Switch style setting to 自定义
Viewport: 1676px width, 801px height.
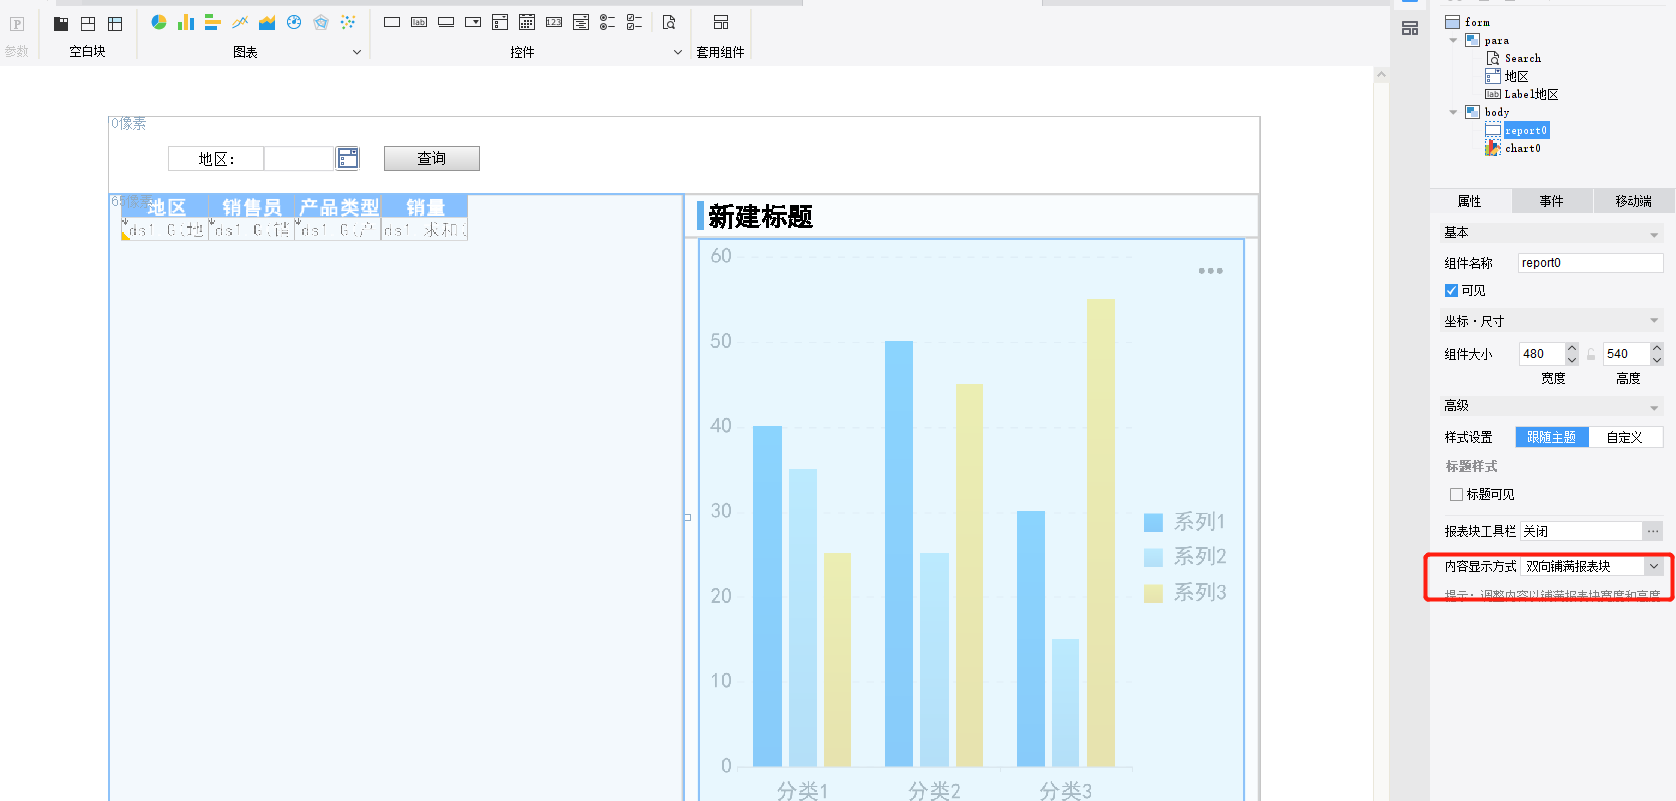tap(1624, 437)
